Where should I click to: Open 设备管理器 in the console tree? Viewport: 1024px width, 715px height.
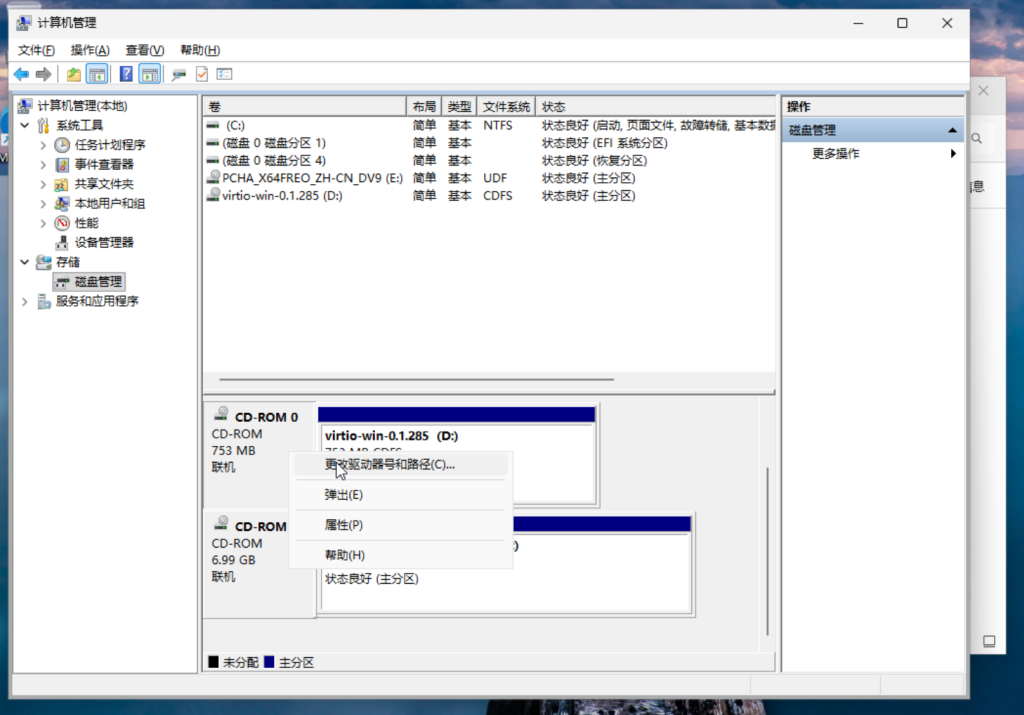(x=103, y=242)
